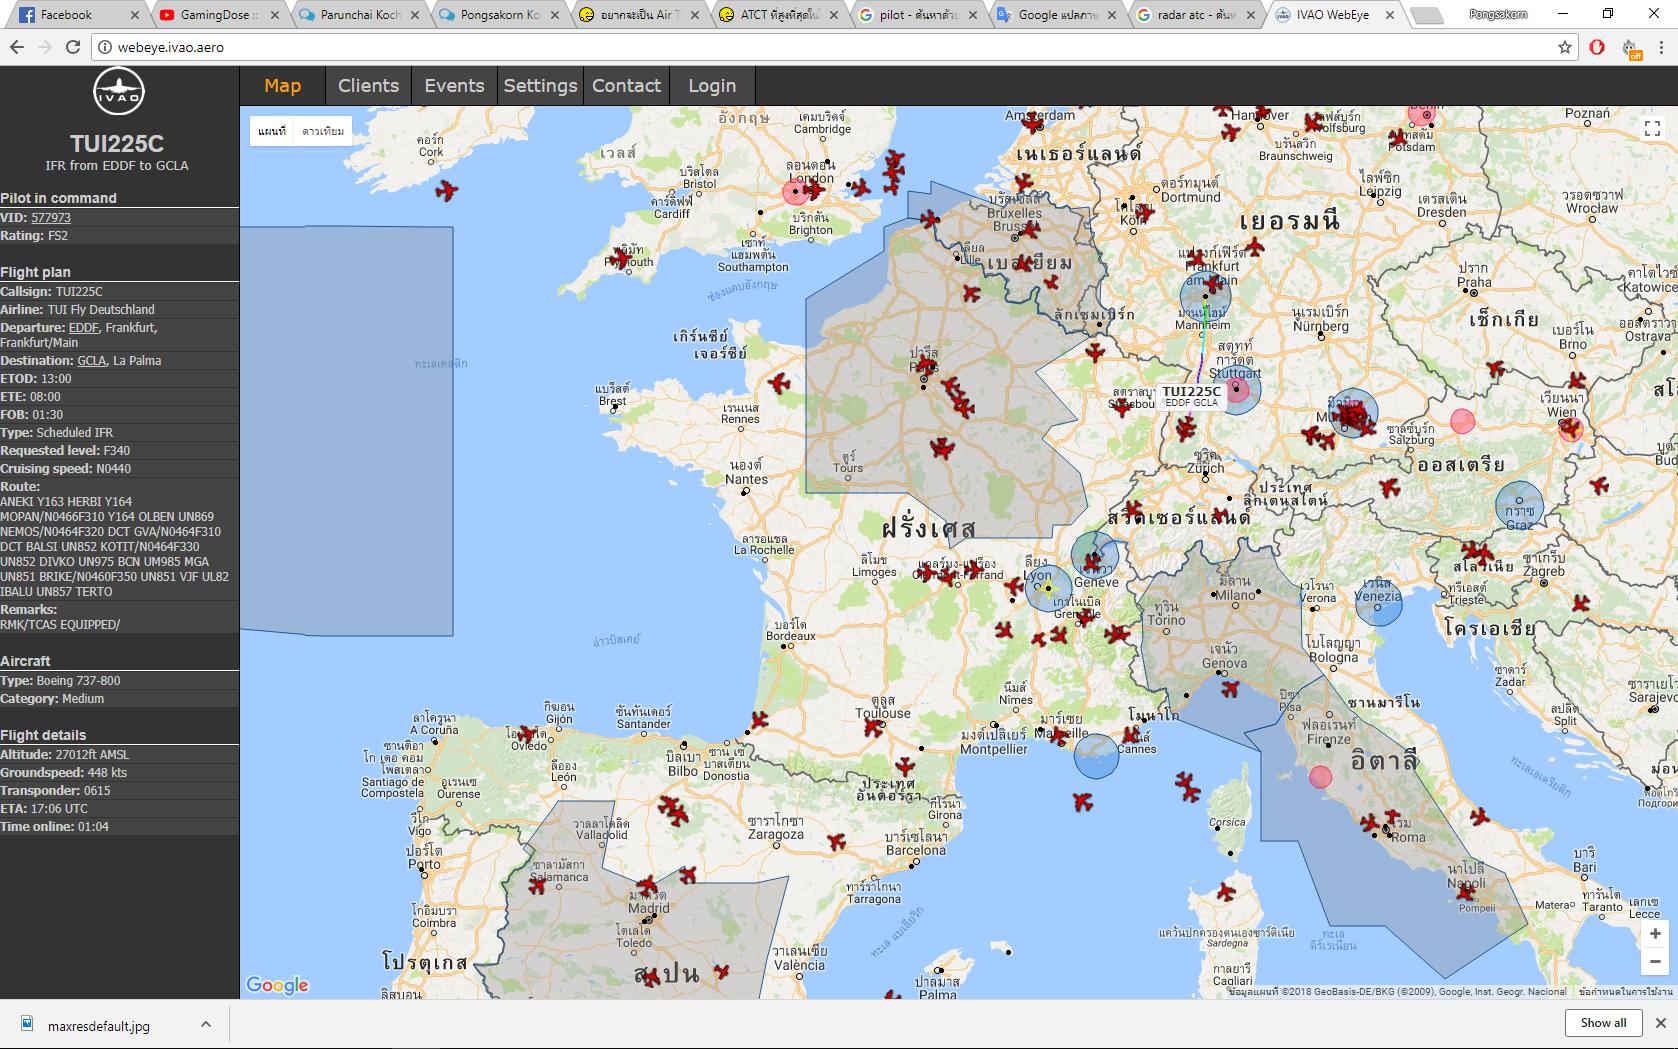
Task: Click the 'Transponder: 0615' row
Action: (x=119, y=791)
